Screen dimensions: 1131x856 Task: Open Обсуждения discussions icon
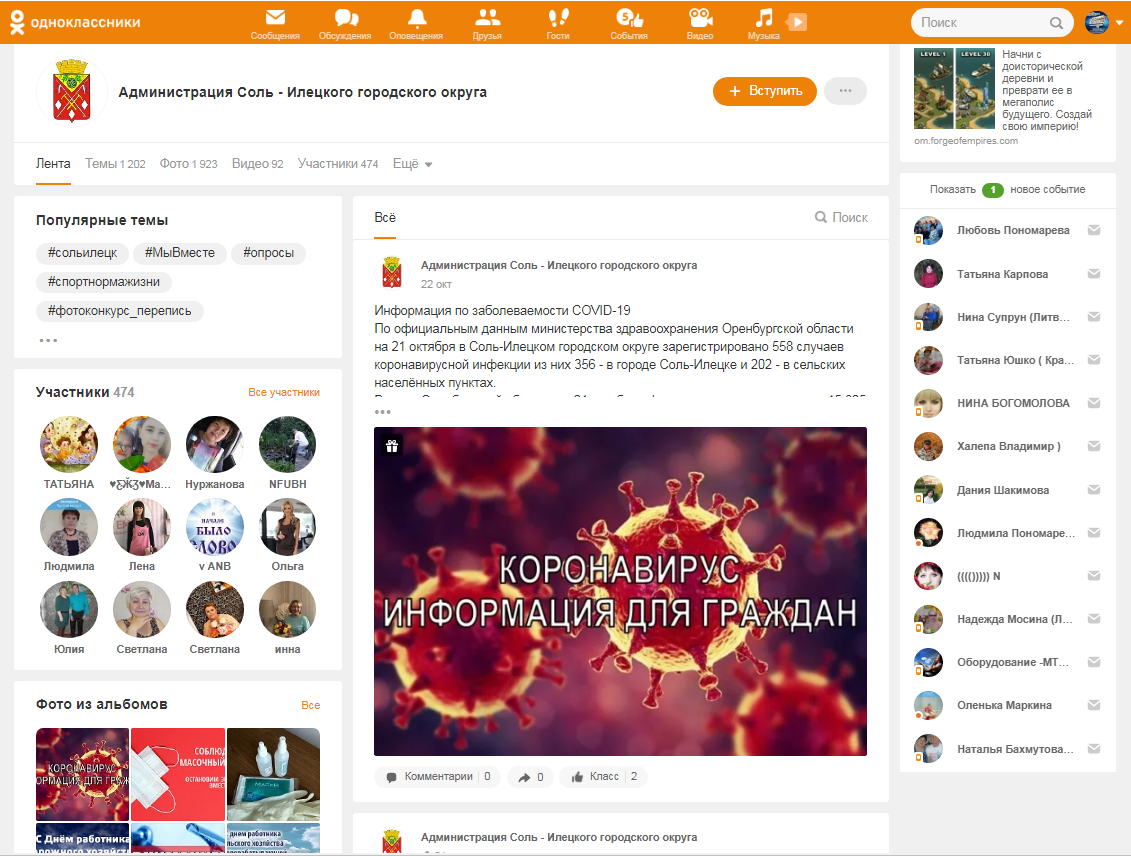345,18
